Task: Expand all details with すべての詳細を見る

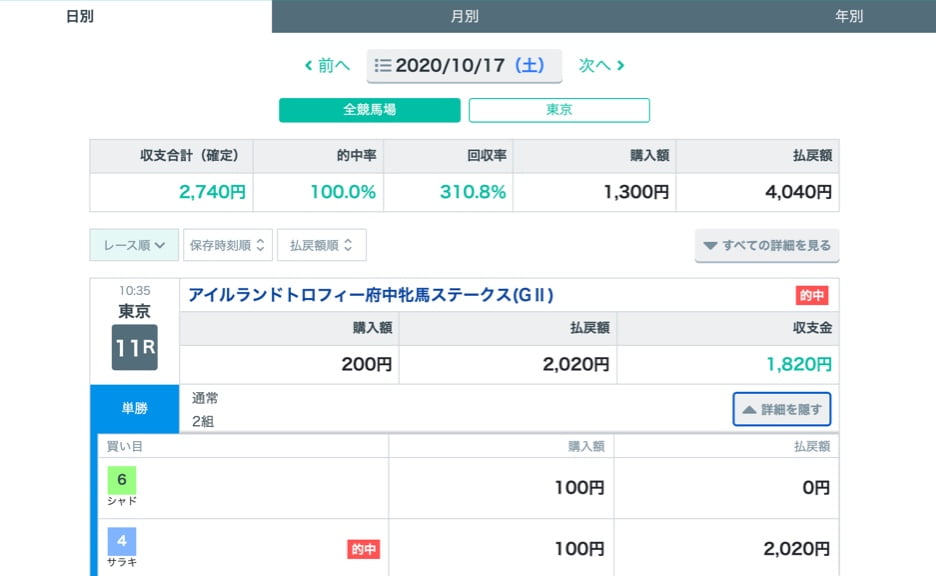Action: coord(766,245)
